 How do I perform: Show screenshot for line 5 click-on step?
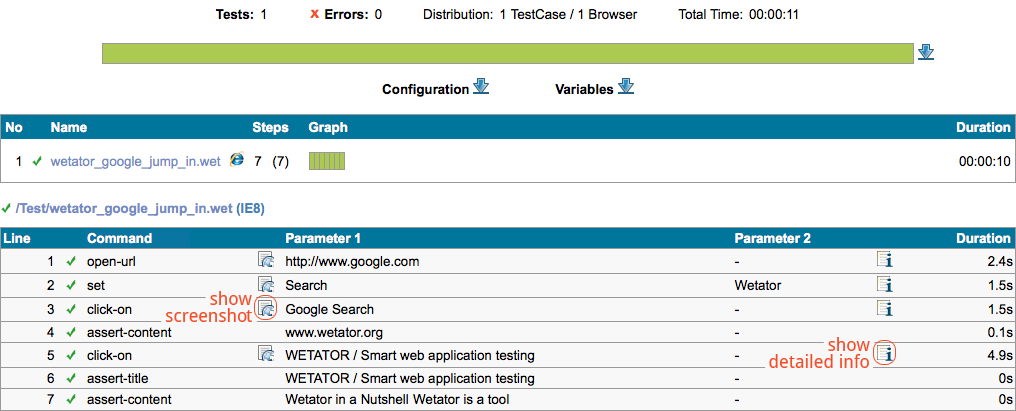pos(266,354)
